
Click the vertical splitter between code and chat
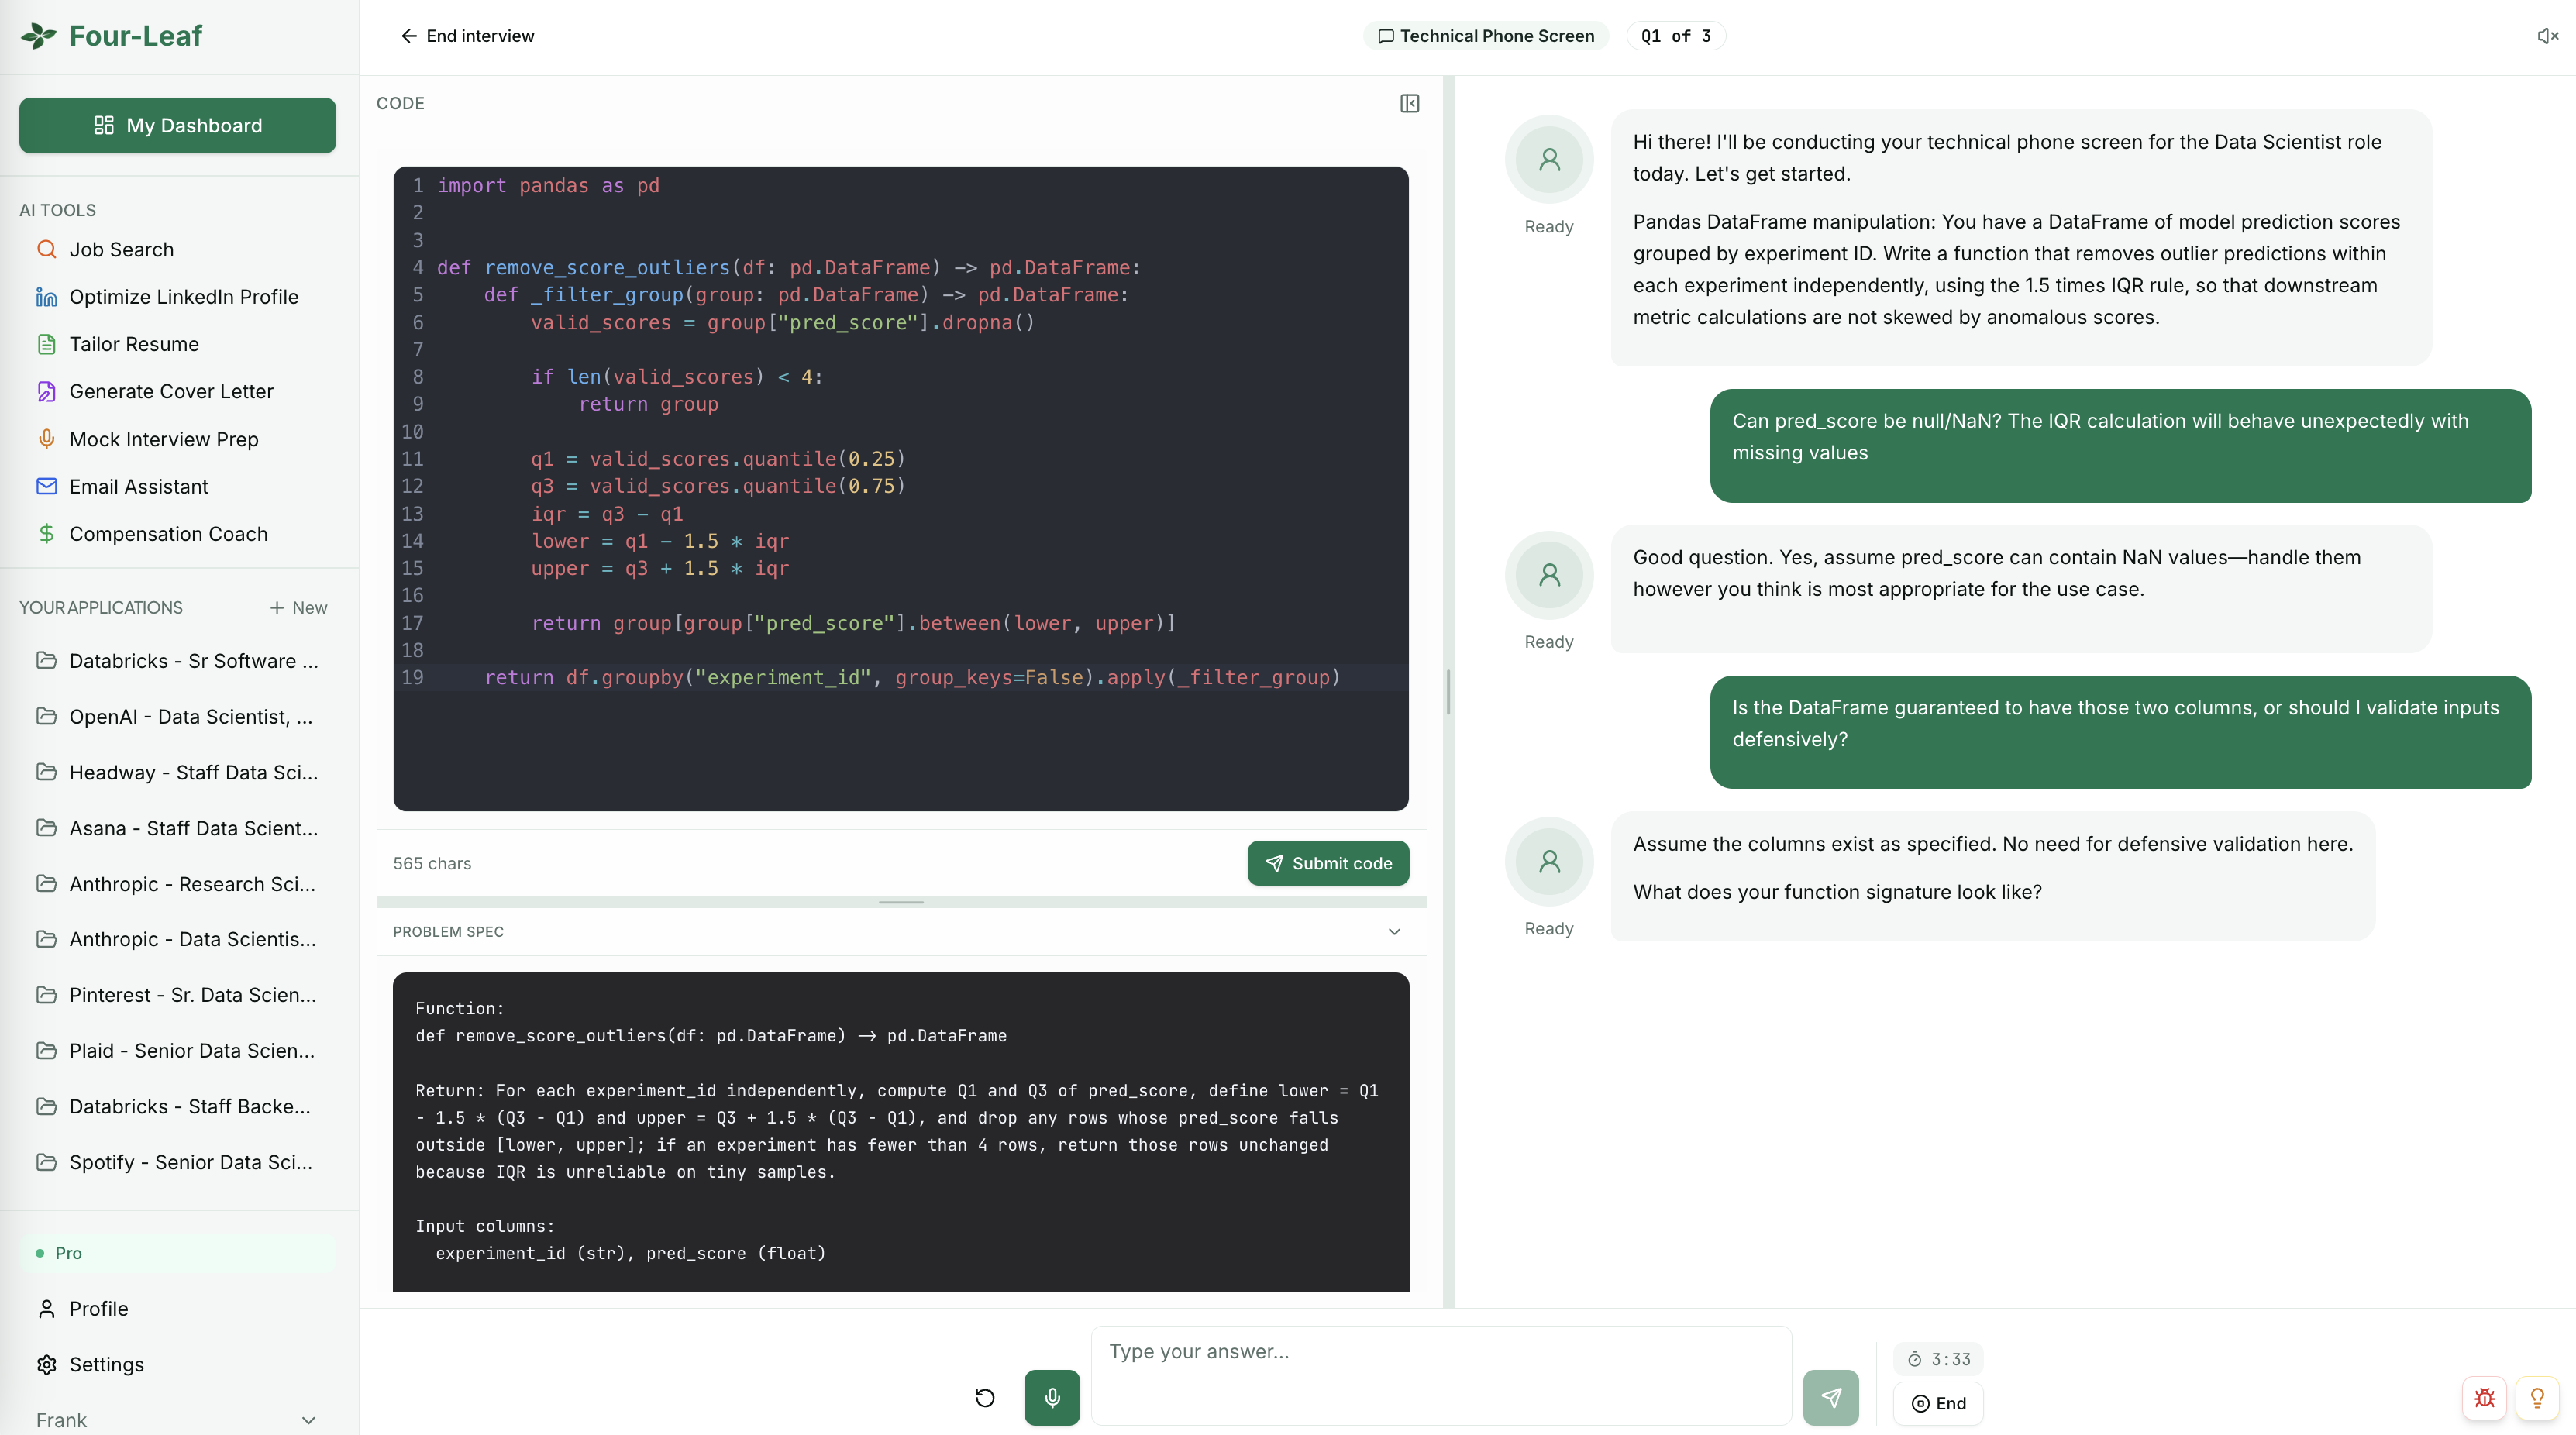(1448, 691)
